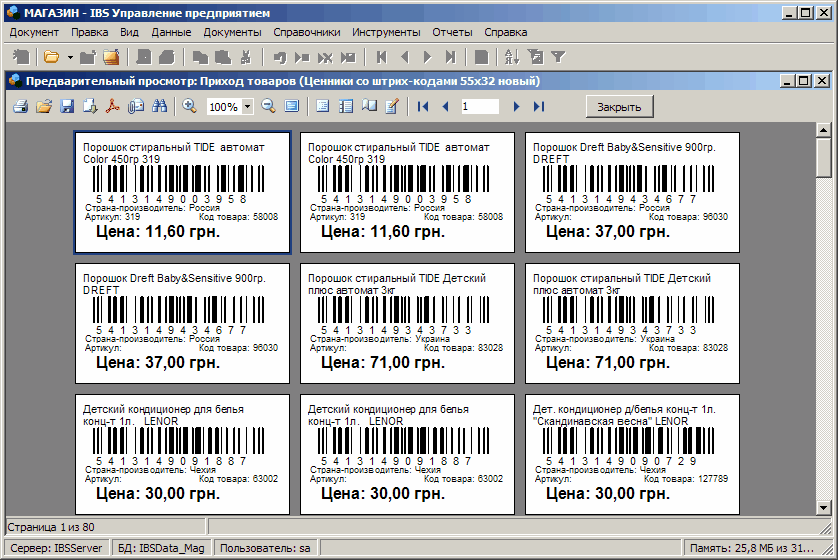This screenshot has width=838, height=560.
Task: Select the Dreft Baby&Sensitive label in top row
Action: click(x=631, y=191)
